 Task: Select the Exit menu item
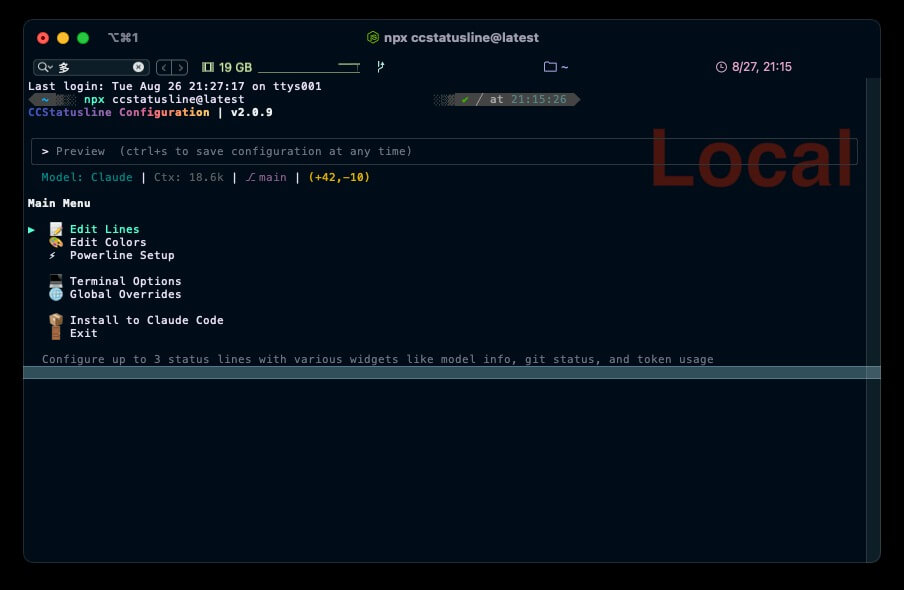[84, 333]
